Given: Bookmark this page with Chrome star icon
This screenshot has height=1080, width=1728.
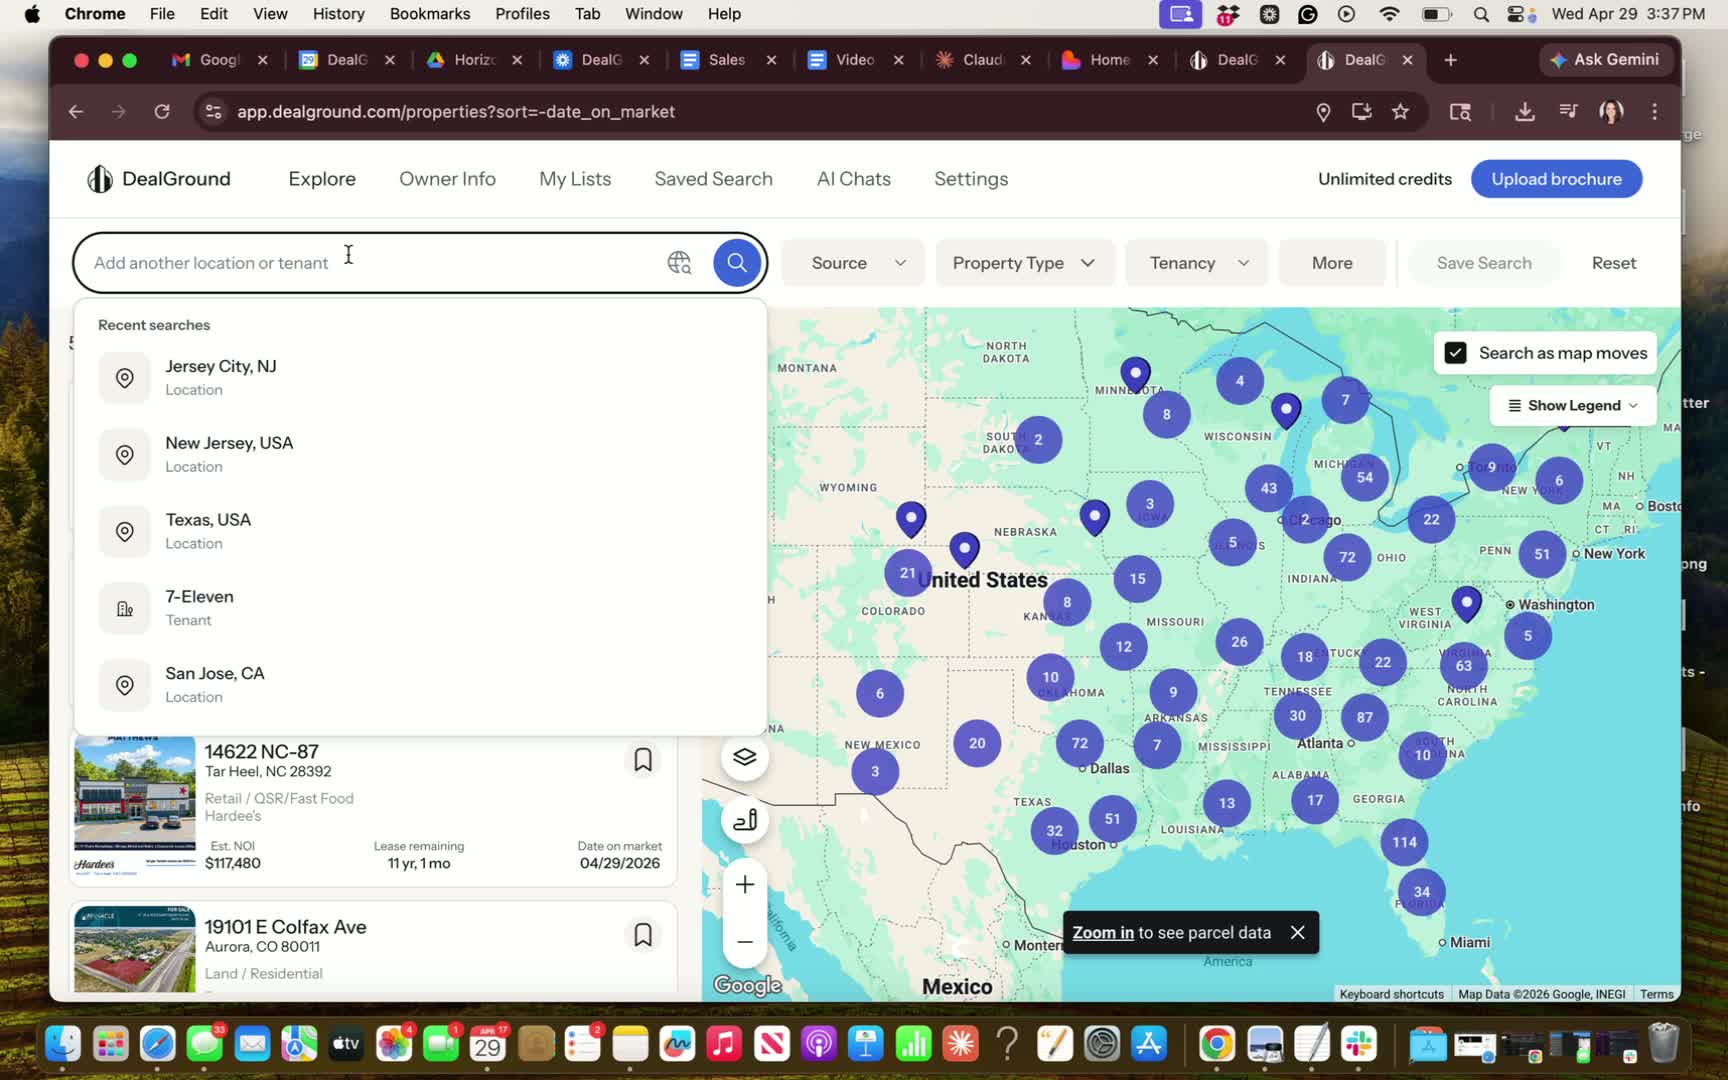Looking at the screenshot, I should [1401, 112].
